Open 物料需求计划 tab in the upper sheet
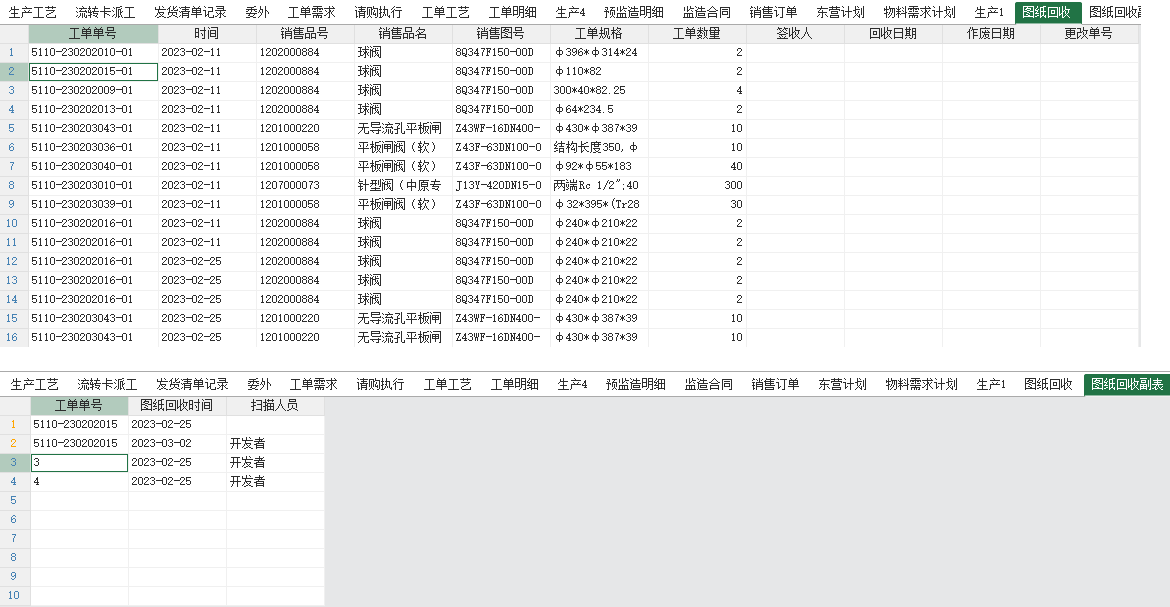The image size is (1170, 607). pyautogui.click(x=919, y=12)
